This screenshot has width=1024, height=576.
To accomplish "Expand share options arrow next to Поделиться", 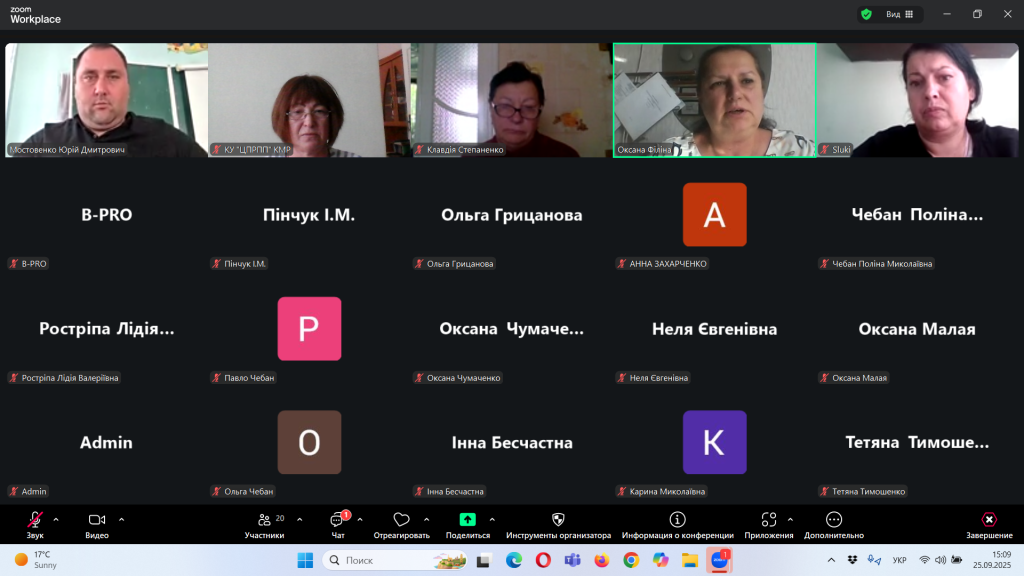I will [x=492, y=519].
